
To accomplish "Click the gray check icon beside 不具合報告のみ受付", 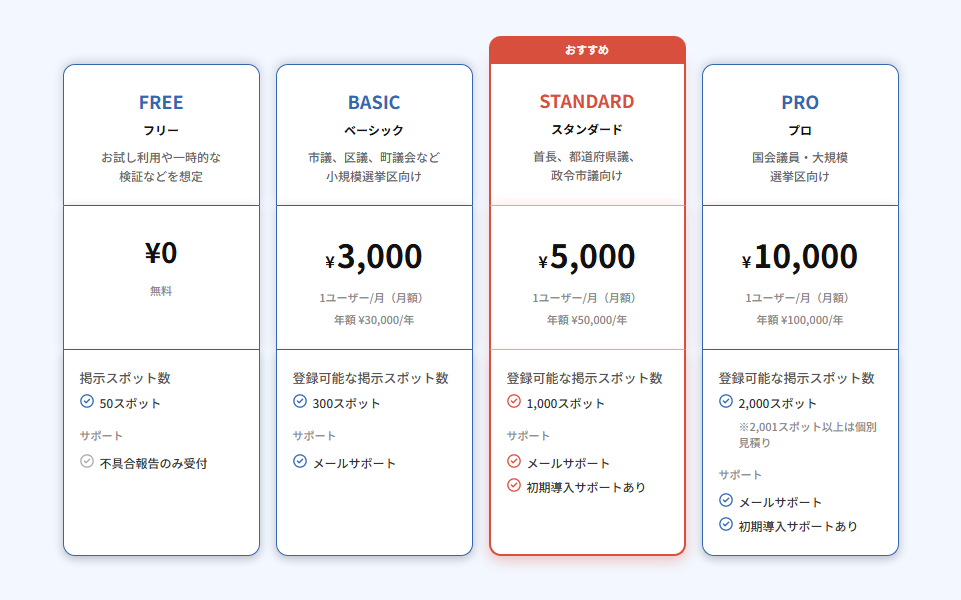I will pos(87,462).
